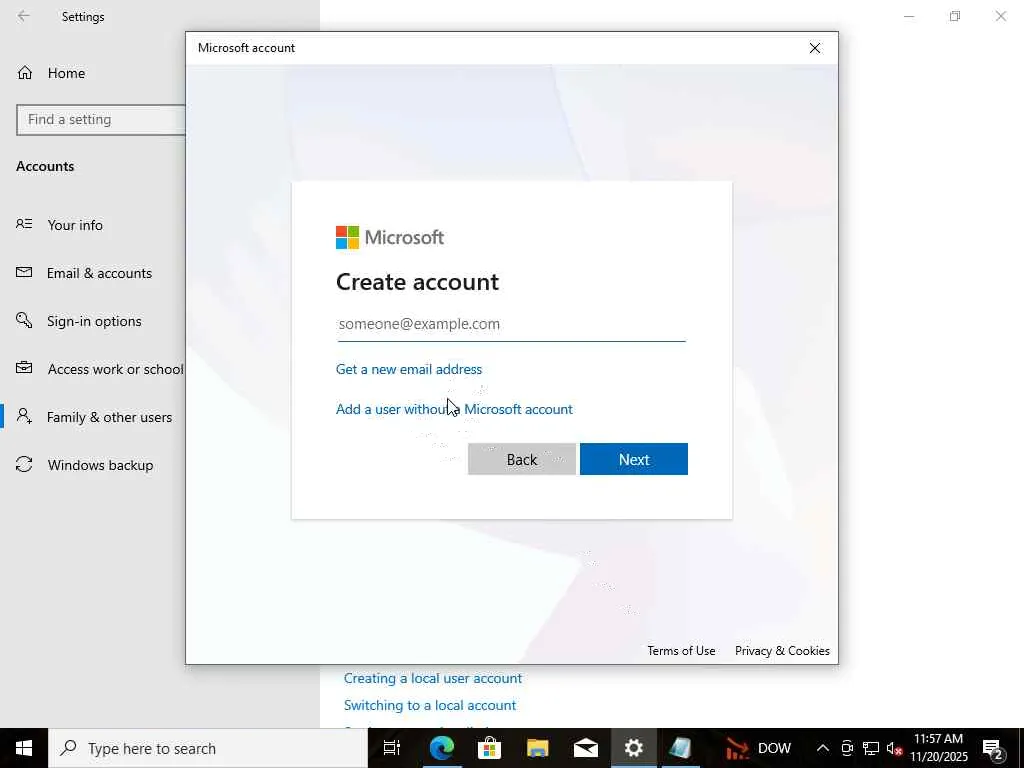Click the Sign-in options key icon
The height and width of the screenshot is (768, 1024).
coord(24,320)
